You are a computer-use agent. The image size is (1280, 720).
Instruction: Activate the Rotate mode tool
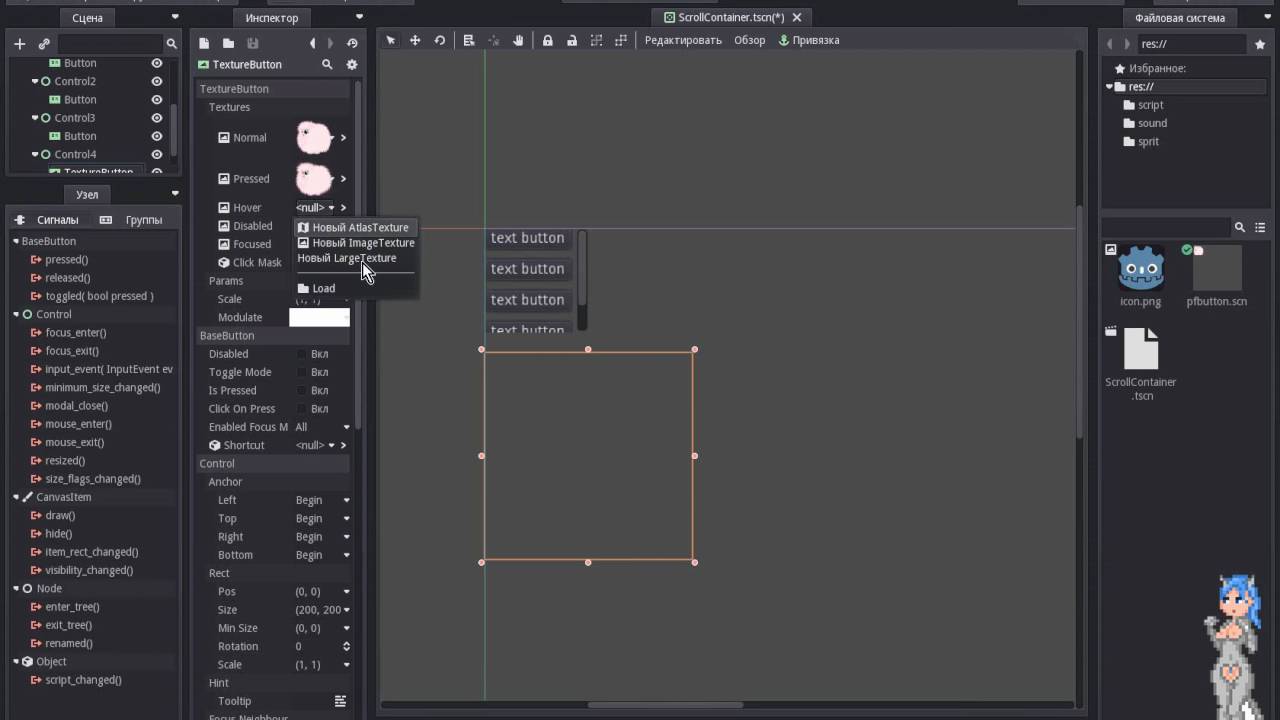click(x=439, y=40)
